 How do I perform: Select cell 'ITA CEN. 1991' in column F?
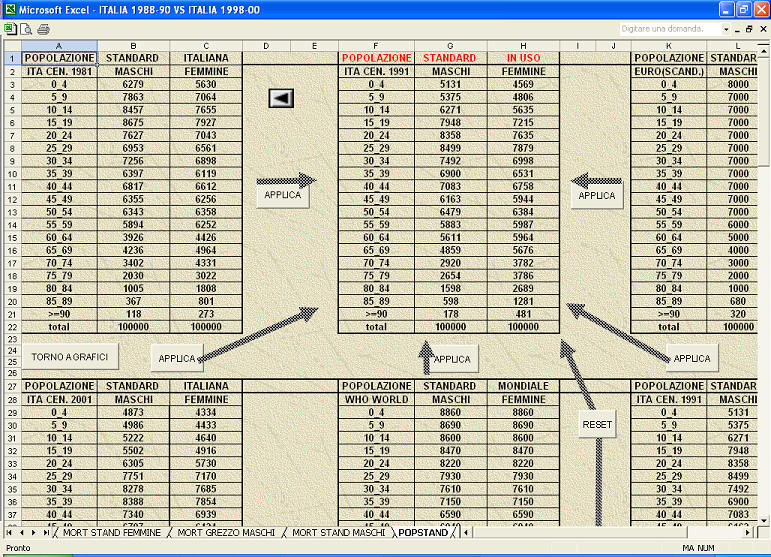tap(376, 71)
